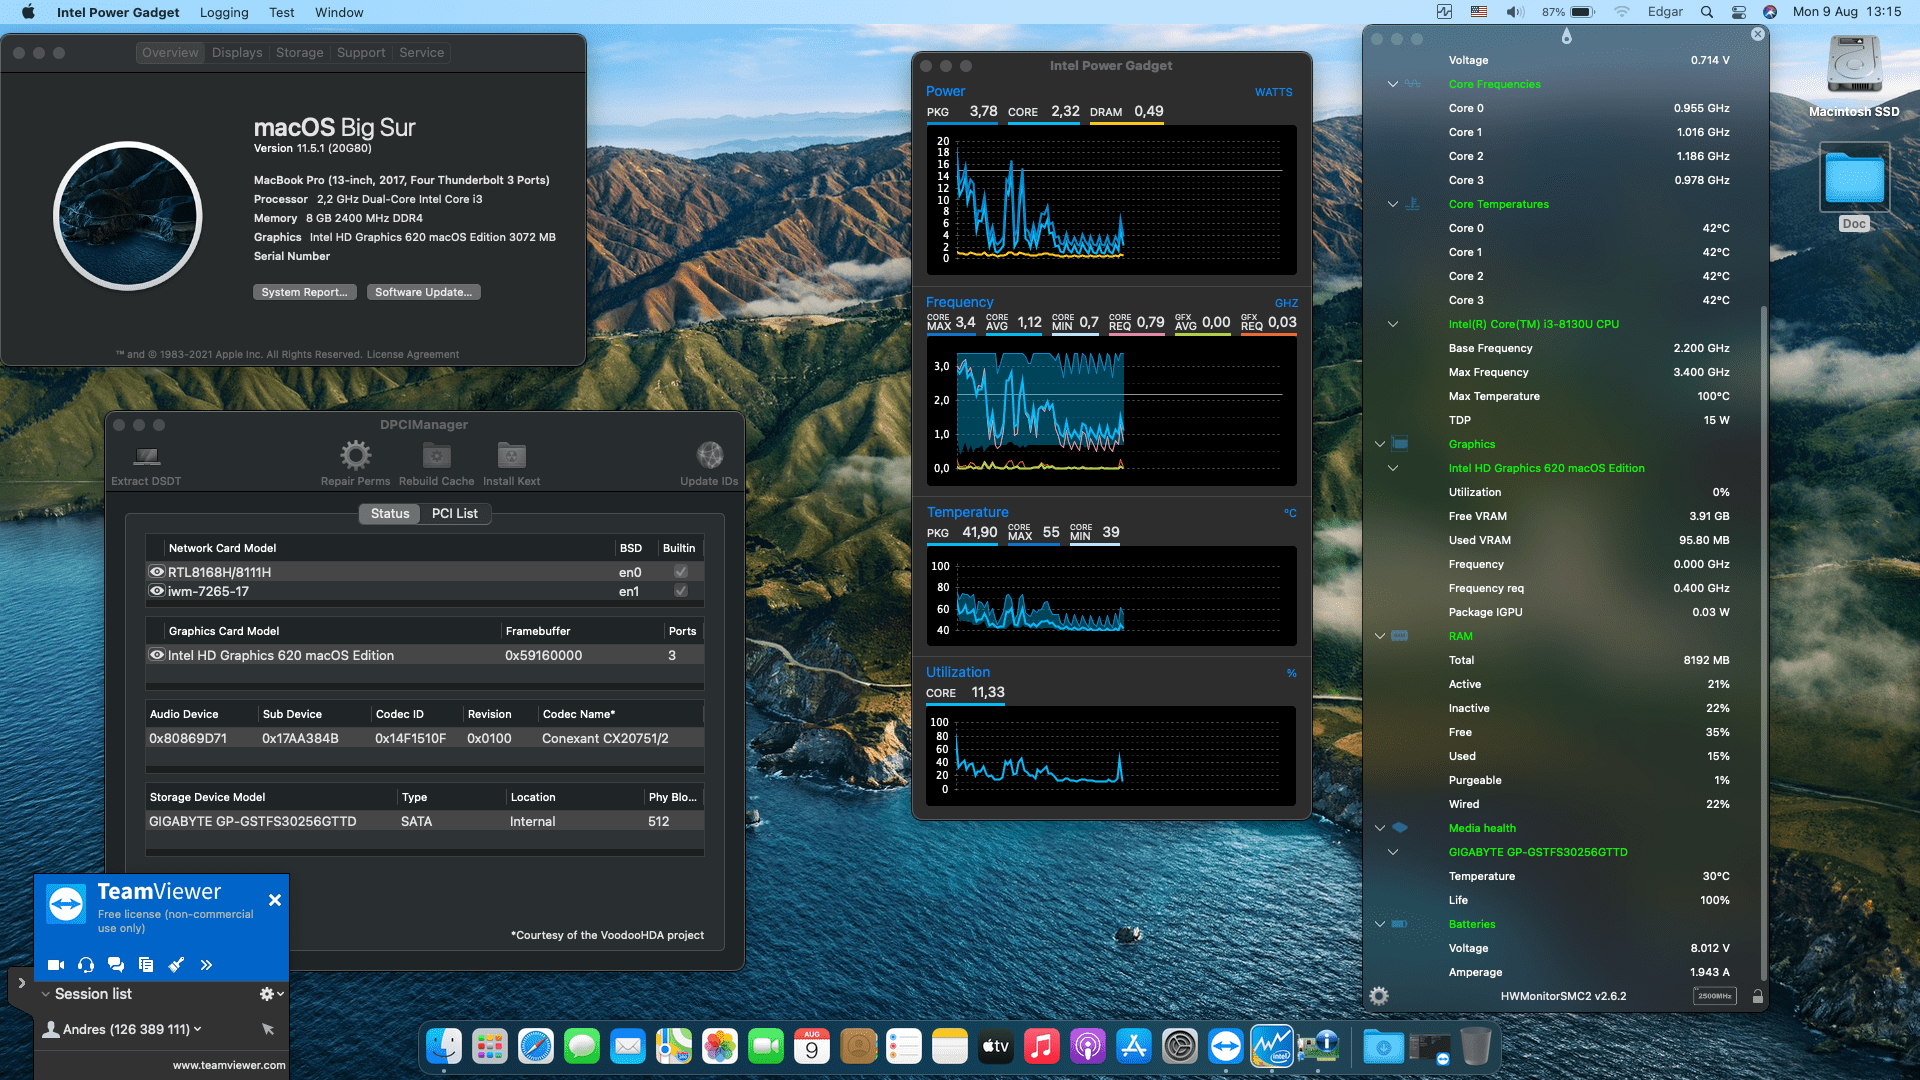This screenshot has height=1080, width=1920.
Task: Open the License Agreement link
Action: pos(413,354)
